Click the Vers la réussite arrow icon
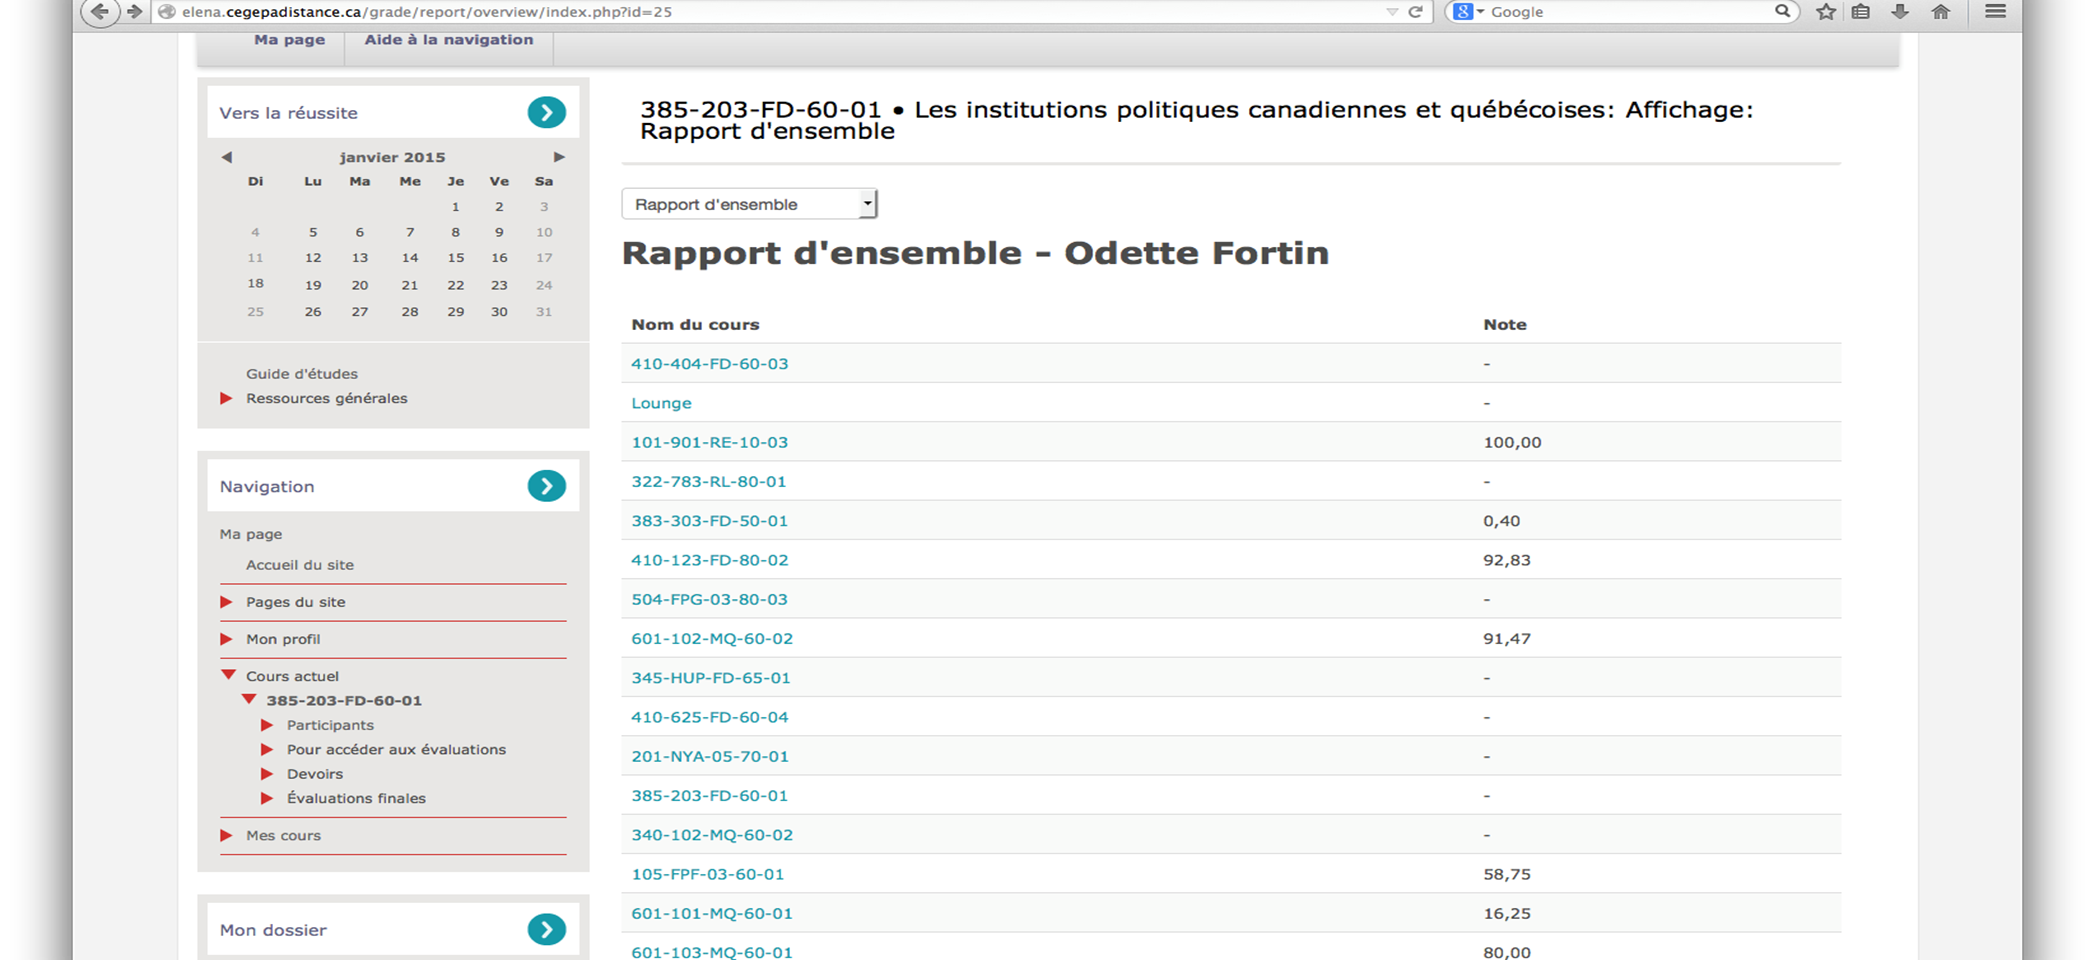 coord(546,112)
